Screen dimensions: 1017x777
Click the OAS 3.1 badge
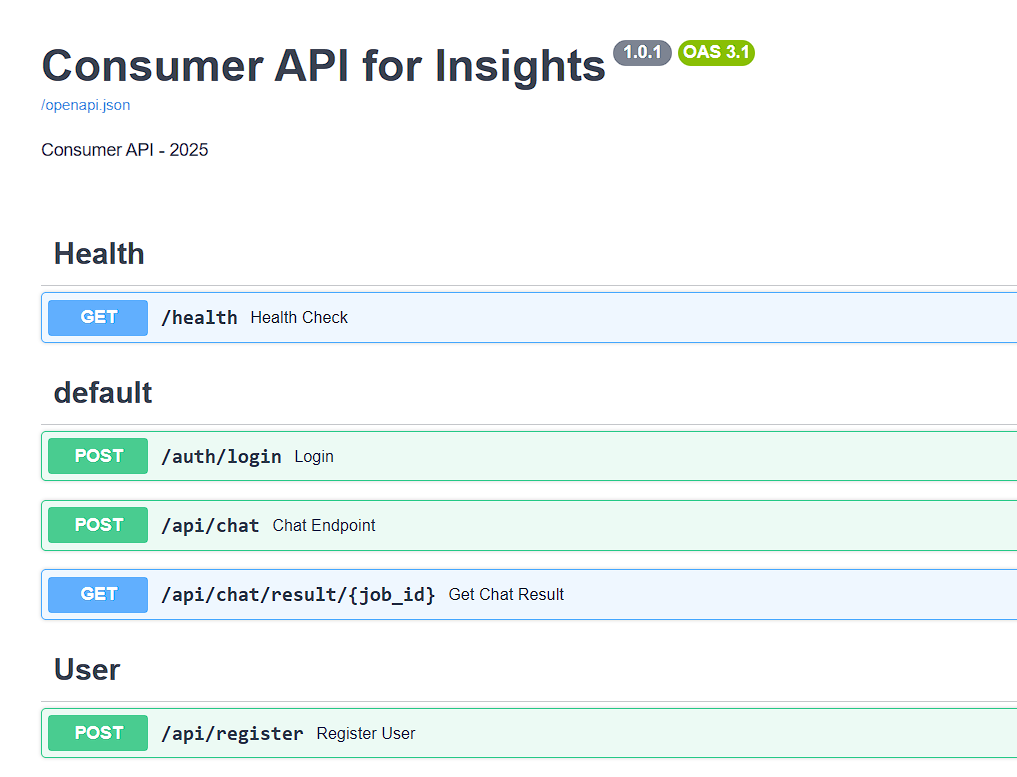(x=716, y=53)
